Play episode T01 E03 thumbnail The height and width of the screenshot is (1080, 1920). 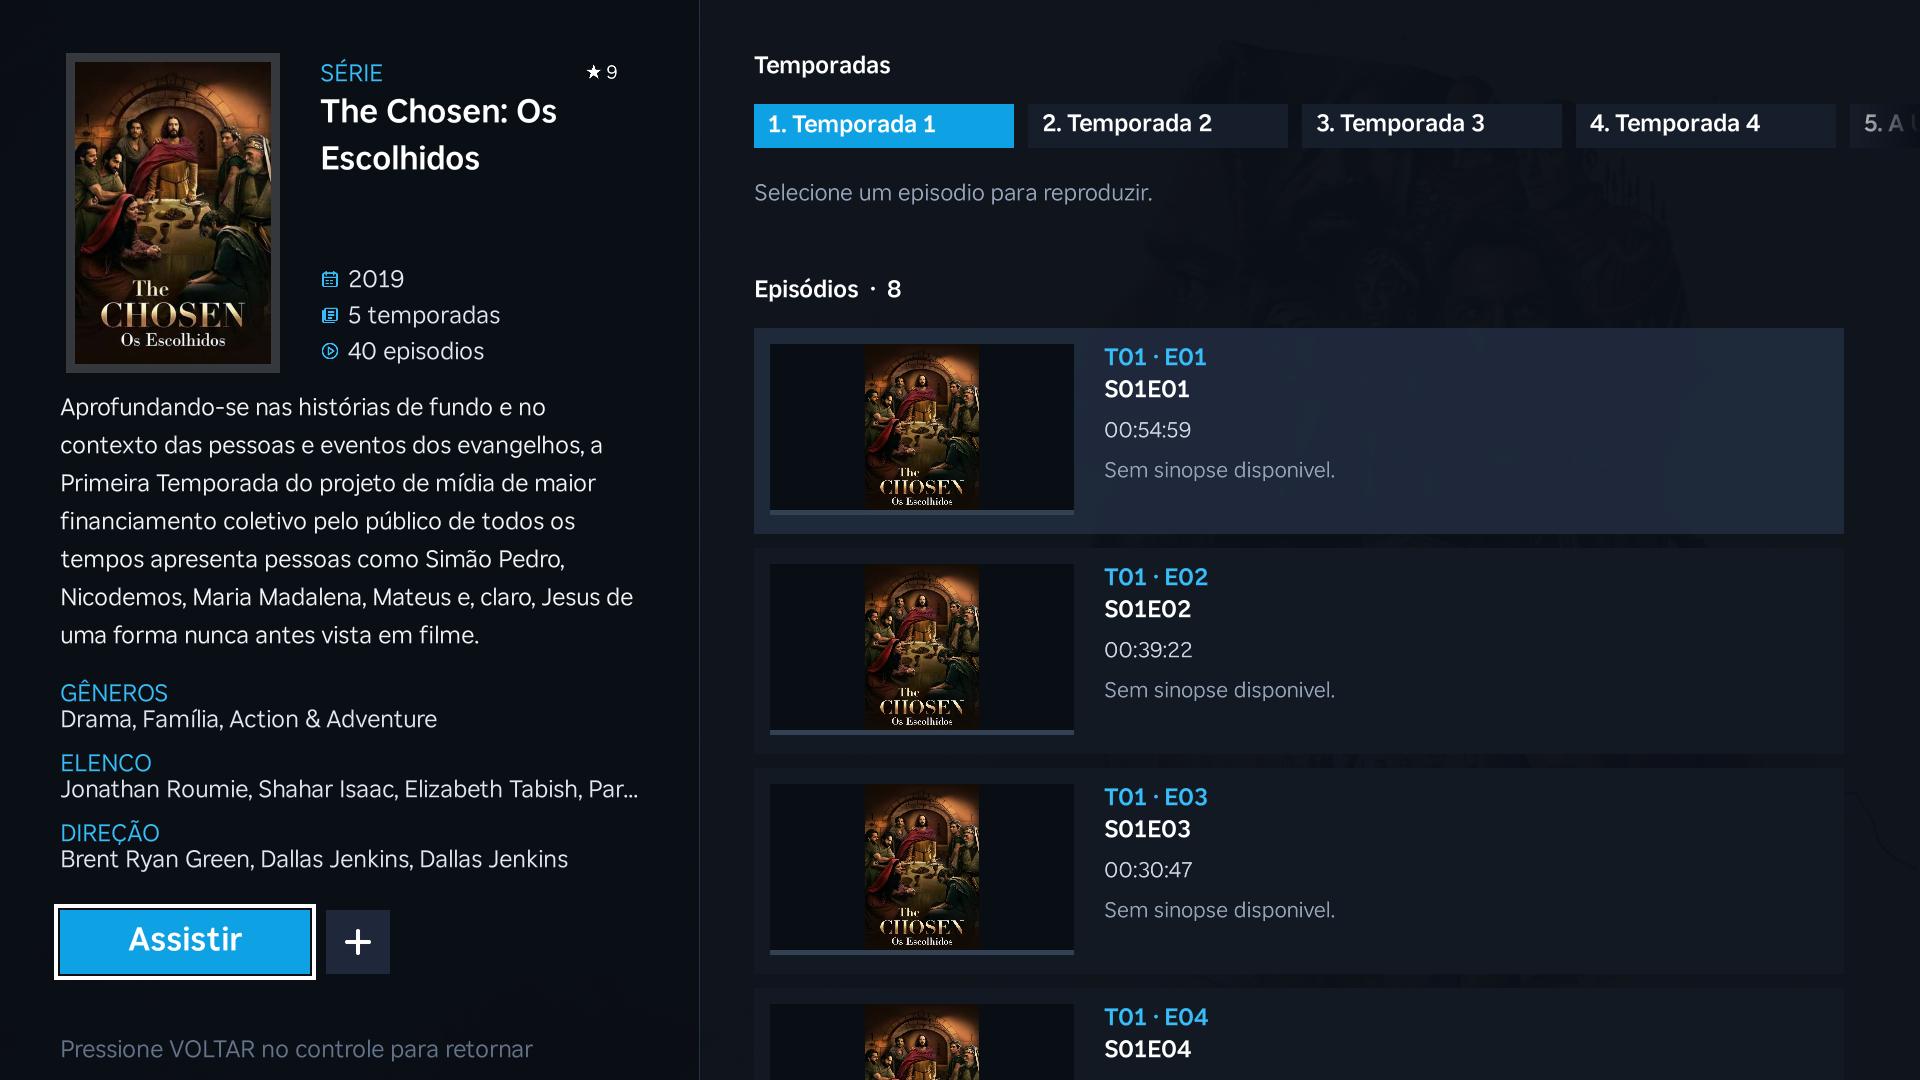pos(922,867)
